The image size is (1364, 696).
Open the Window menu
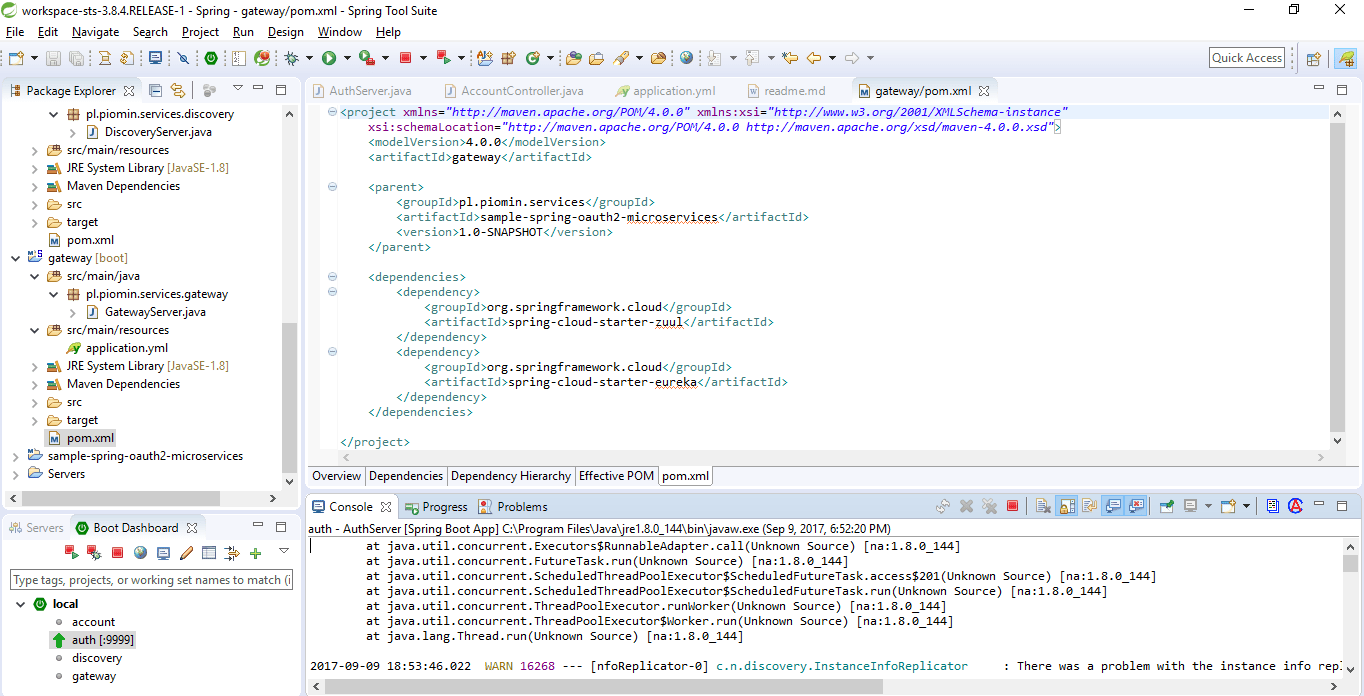pos(340,32)
